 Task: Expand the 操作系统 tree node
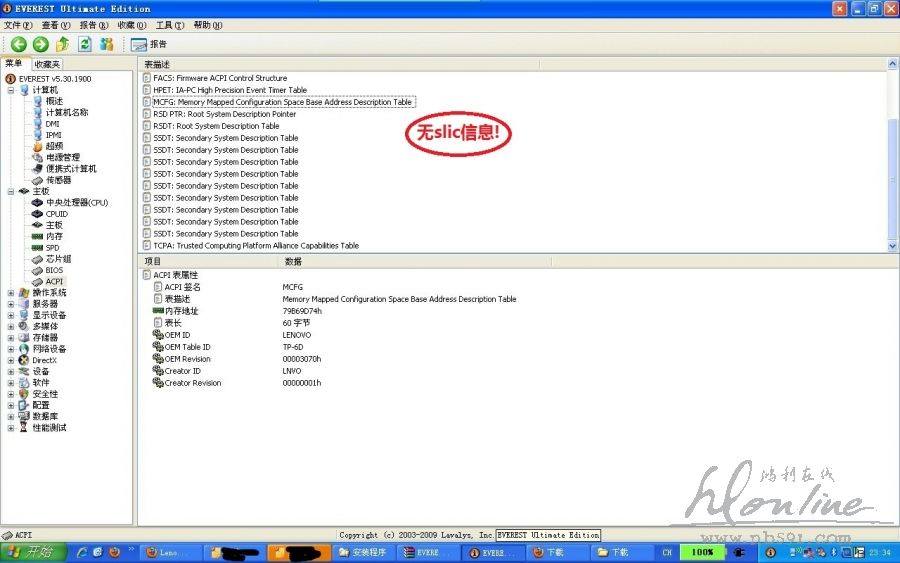tap(11, 293)
